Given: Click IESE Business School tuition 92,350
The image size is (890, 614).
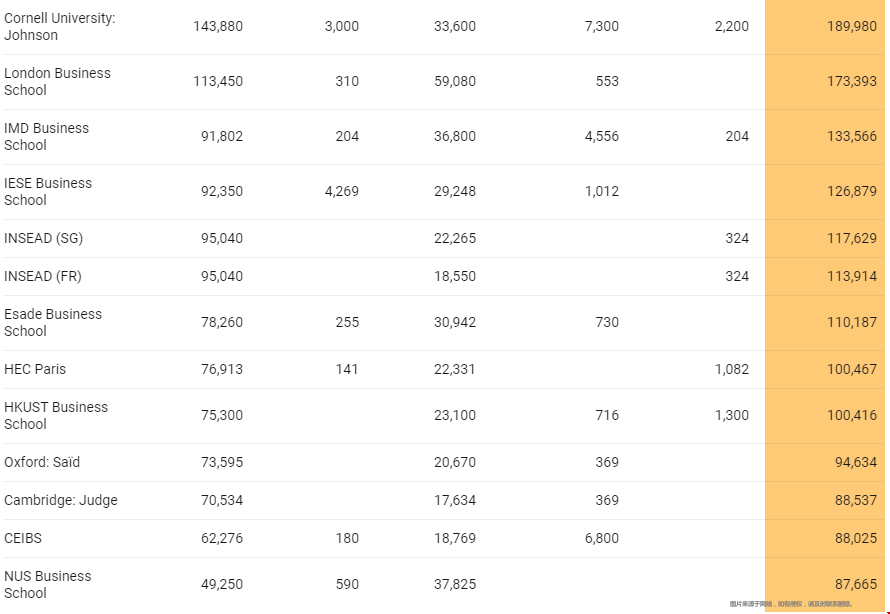Looking at the screenshot, I should (x=222, y=191).
